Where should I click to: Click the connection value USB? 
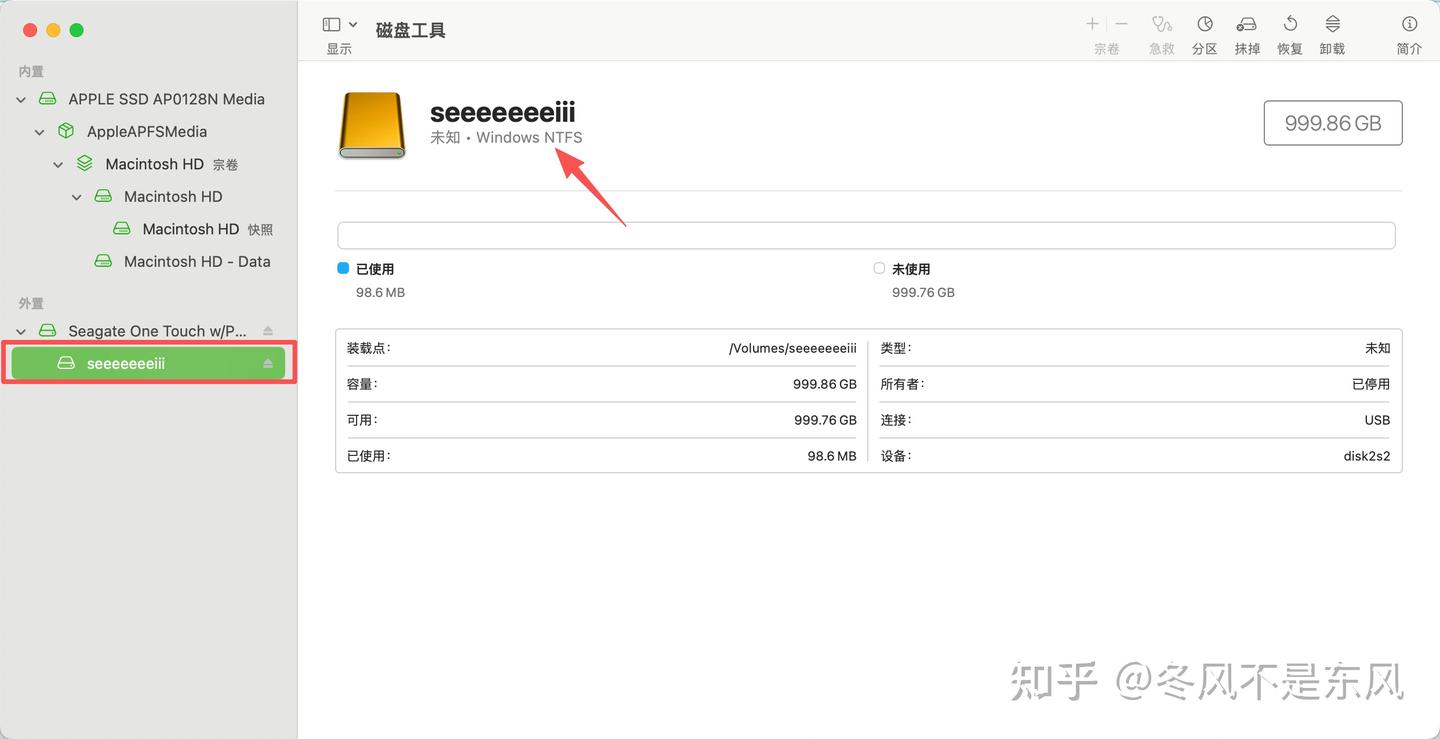click(1377, 420)
